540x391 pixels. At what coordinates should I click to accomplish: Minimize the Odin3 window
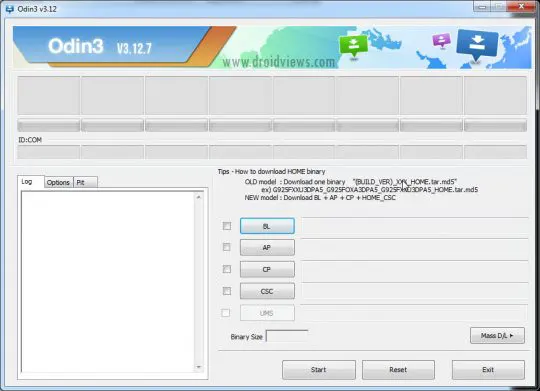point(481,7)
